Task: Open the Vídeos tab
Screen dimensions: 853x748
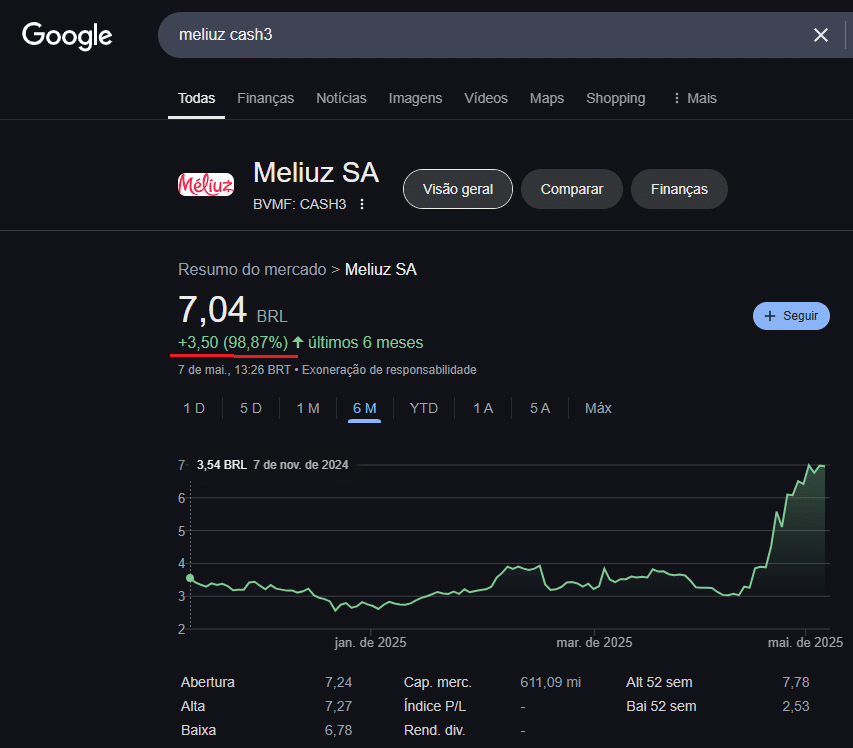Action: [x=486, y=98]
